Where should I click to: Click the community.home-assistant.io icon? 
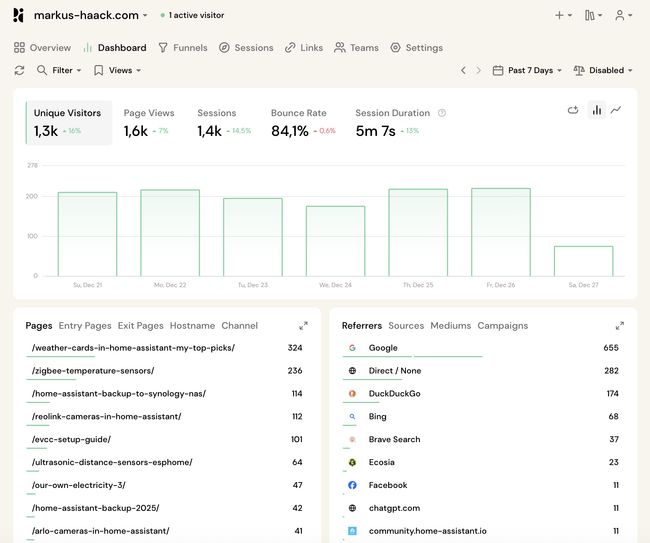pyautogui.click(x=352, y=531)
